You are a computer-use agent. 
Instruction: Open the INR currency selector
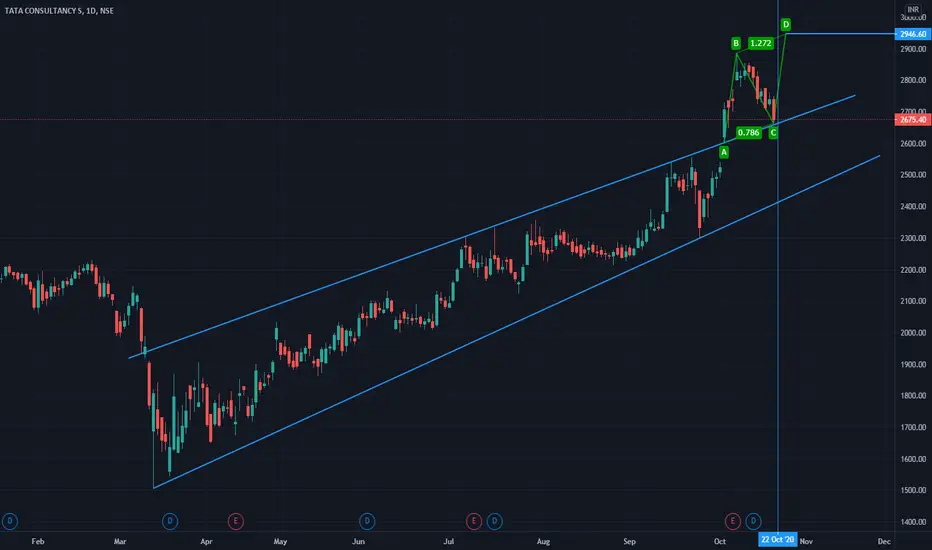click(913, 10)
